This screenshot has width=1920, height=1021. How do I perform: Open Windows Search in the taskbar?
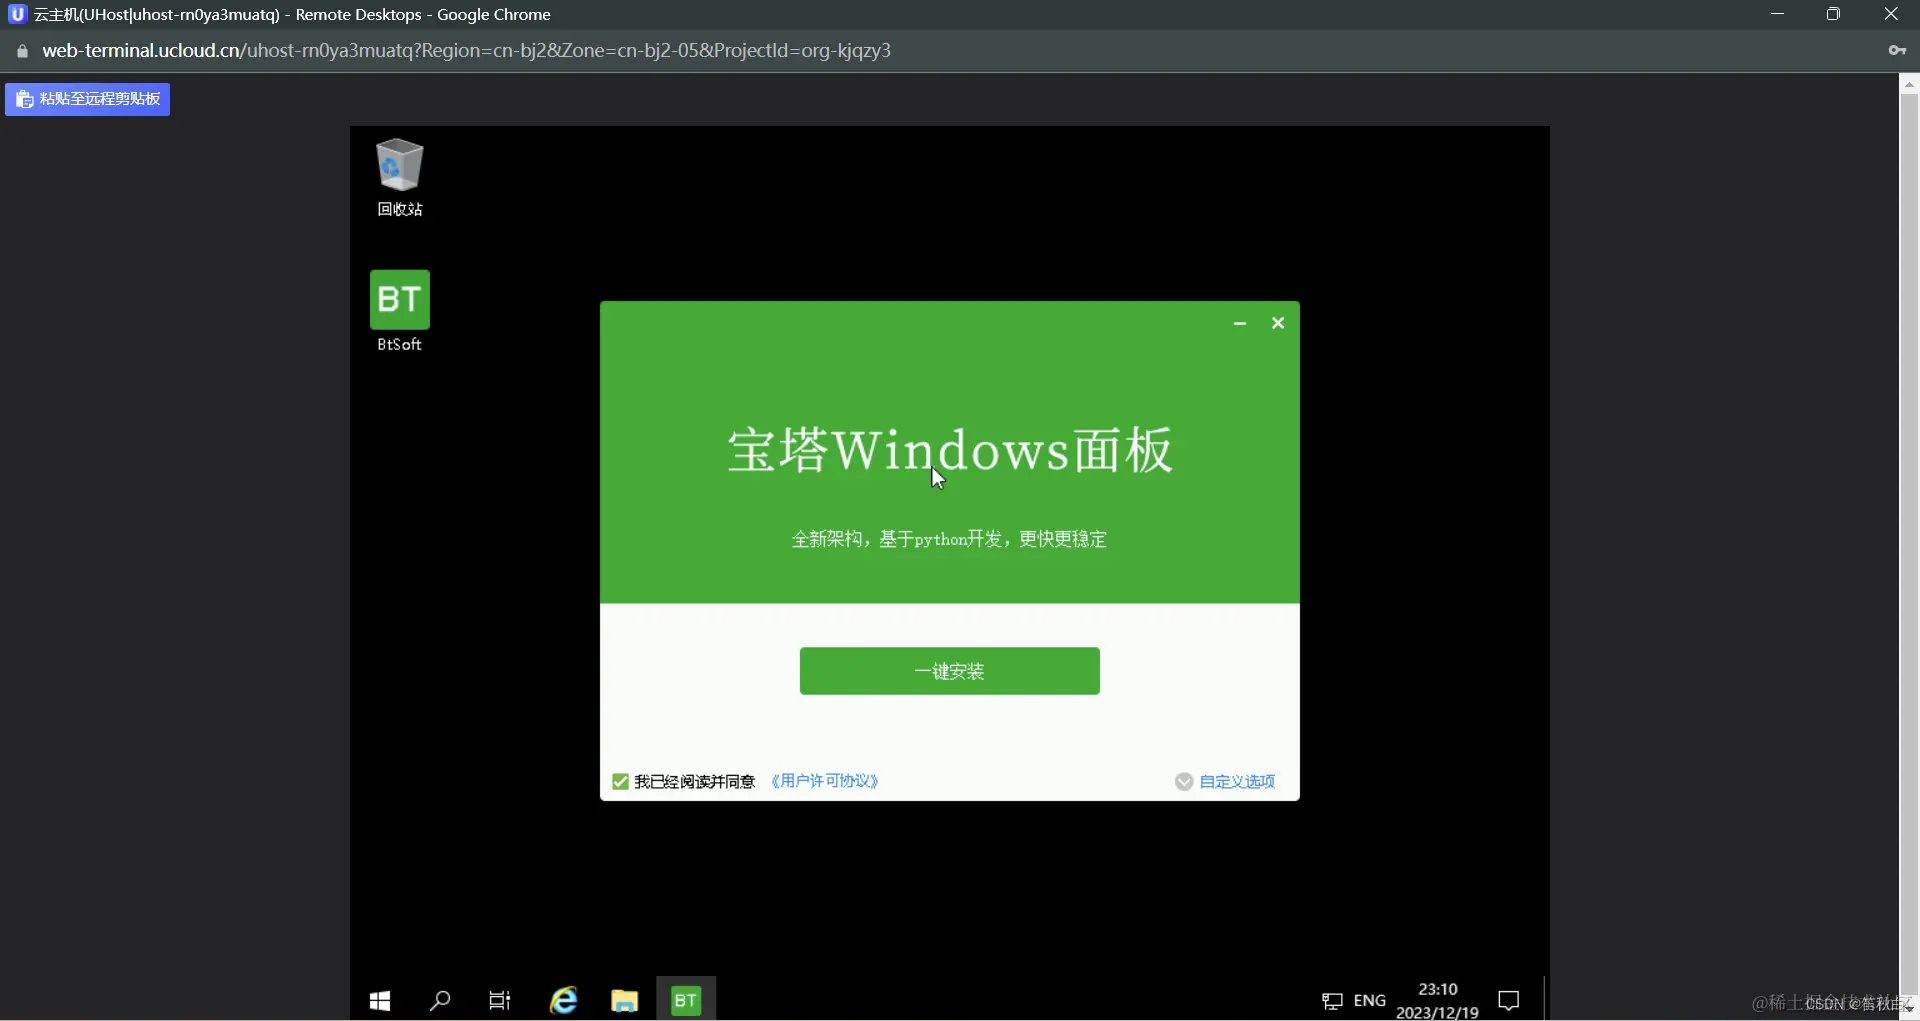coord(440,1001)
